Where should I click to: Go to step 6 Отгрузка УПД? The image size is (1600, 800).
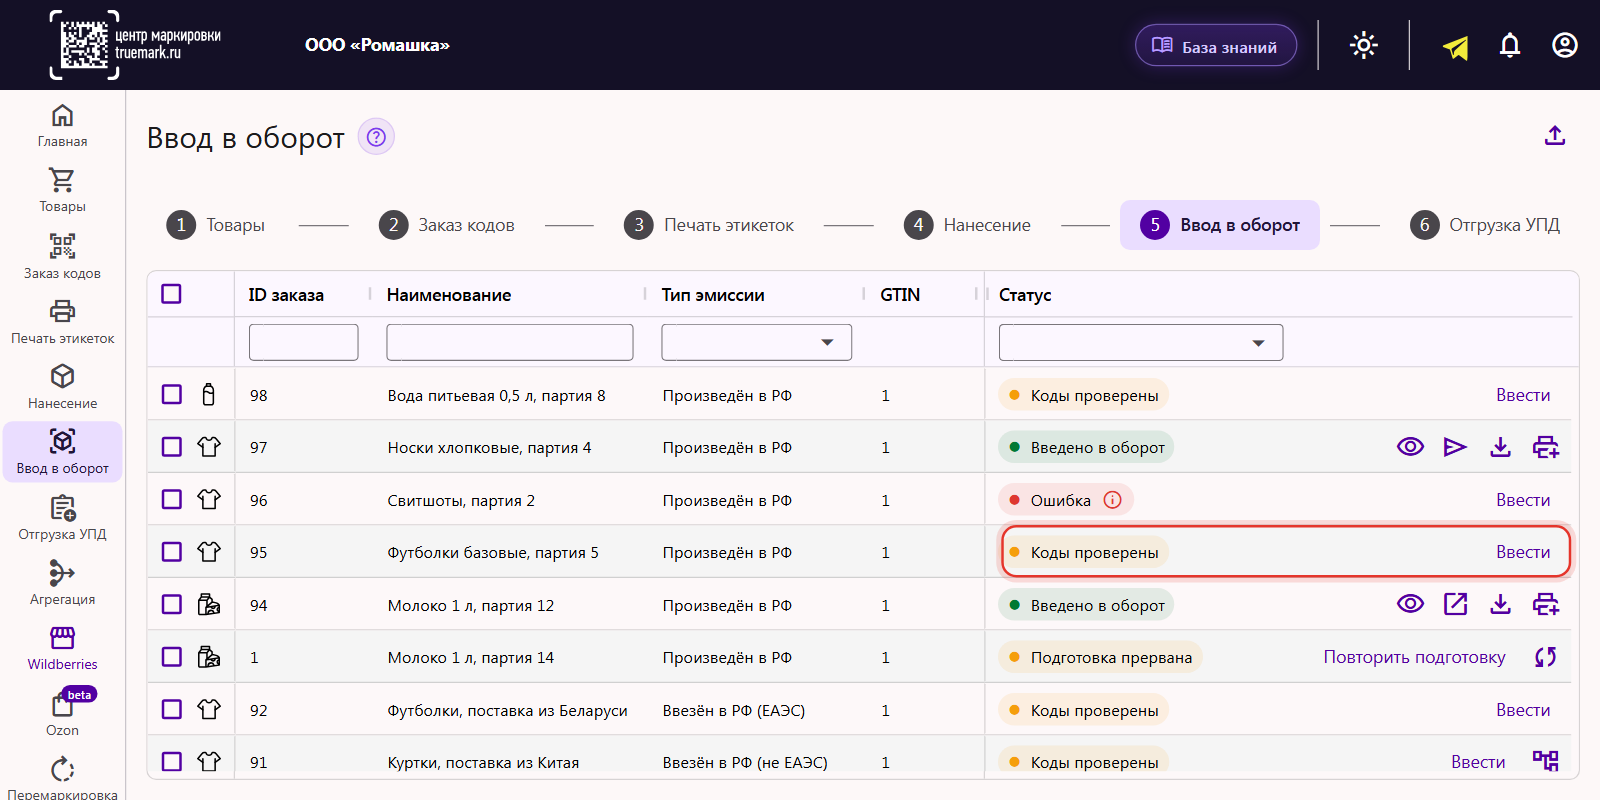tap(1485, 225)
